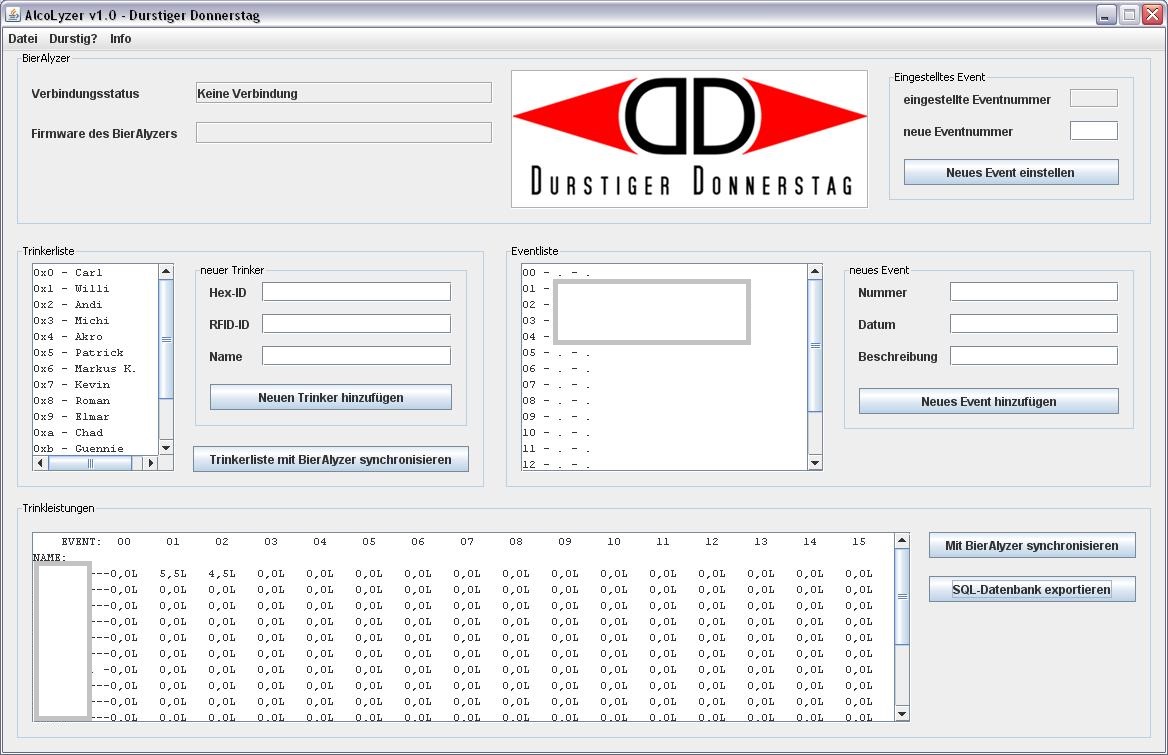
Task: Select '0x6 - Markus K.' in Trinkerliste
Action: [95, 369]
